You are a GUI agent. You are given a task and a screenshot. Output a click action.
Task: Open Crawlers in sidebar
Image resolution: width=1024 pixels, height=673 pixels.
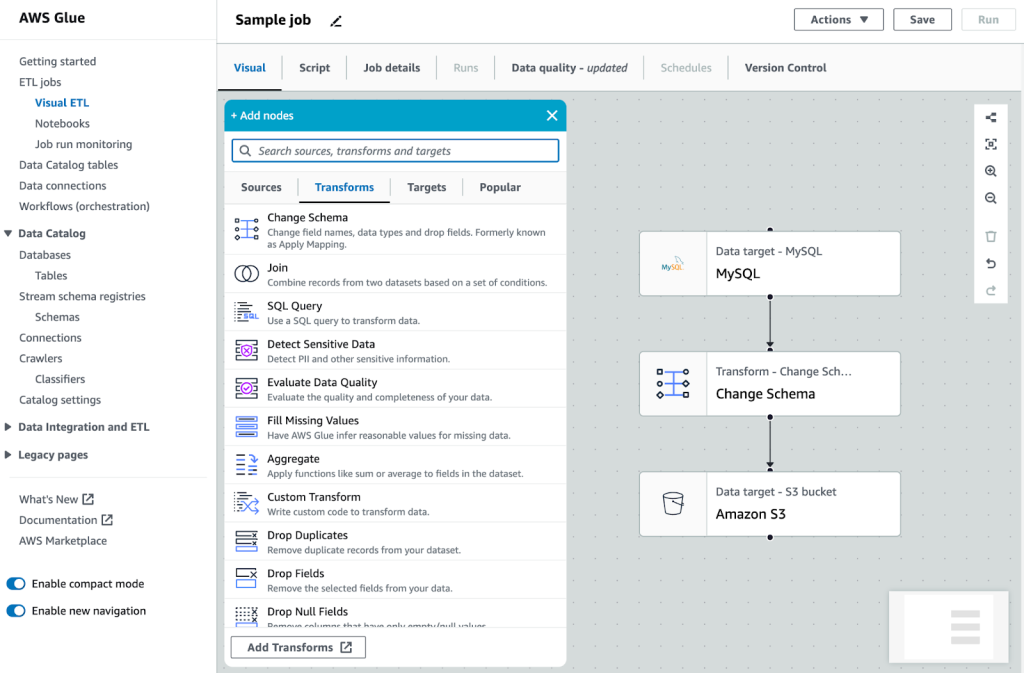[40, 358]
